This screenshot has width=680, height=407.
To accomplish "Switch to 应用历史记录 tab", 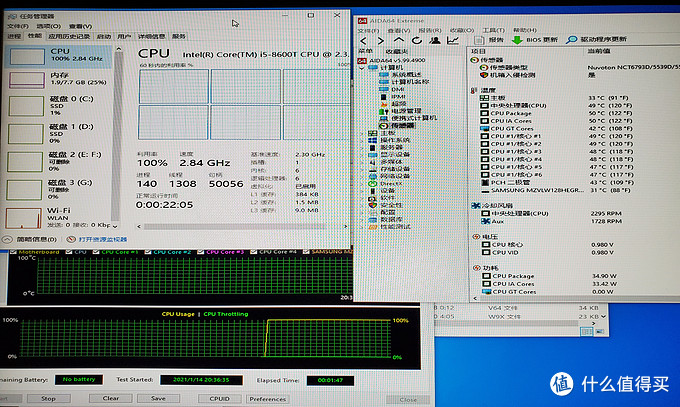I will tap(69, 36).
